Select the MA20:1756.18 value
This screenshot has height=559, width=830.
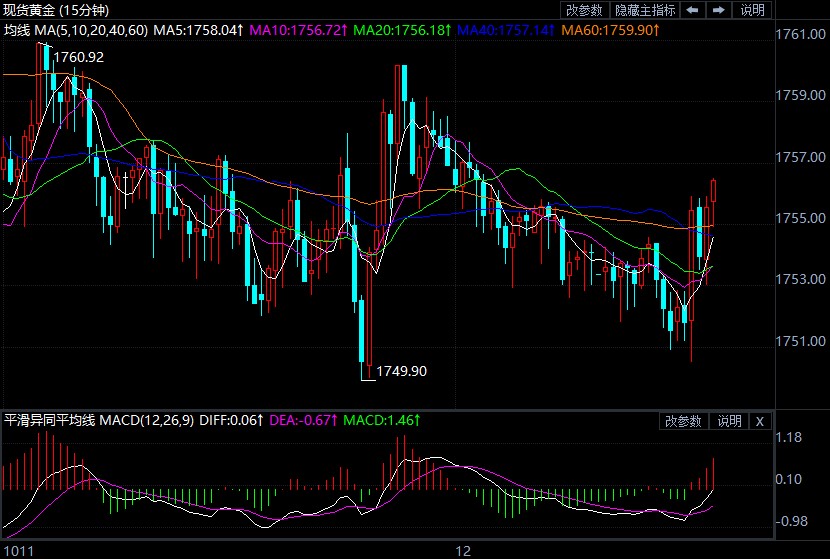(x=402, y=30)
